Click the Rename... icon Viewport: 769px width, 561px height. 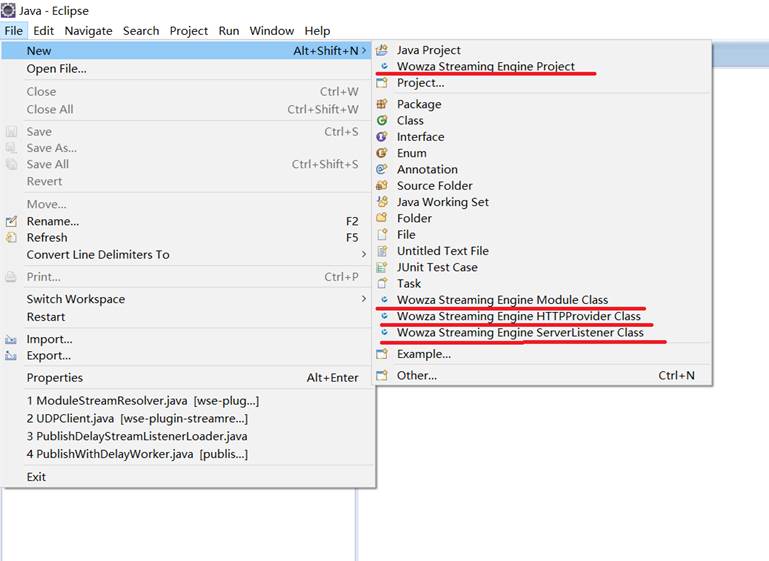point(11,221)
